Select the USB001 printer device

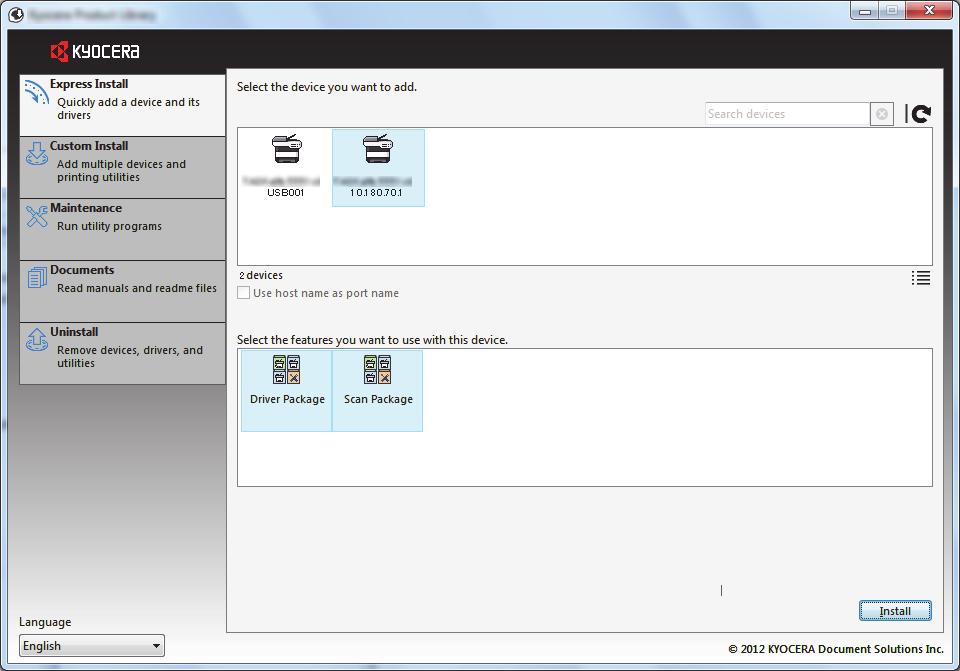tap(286, 167)
